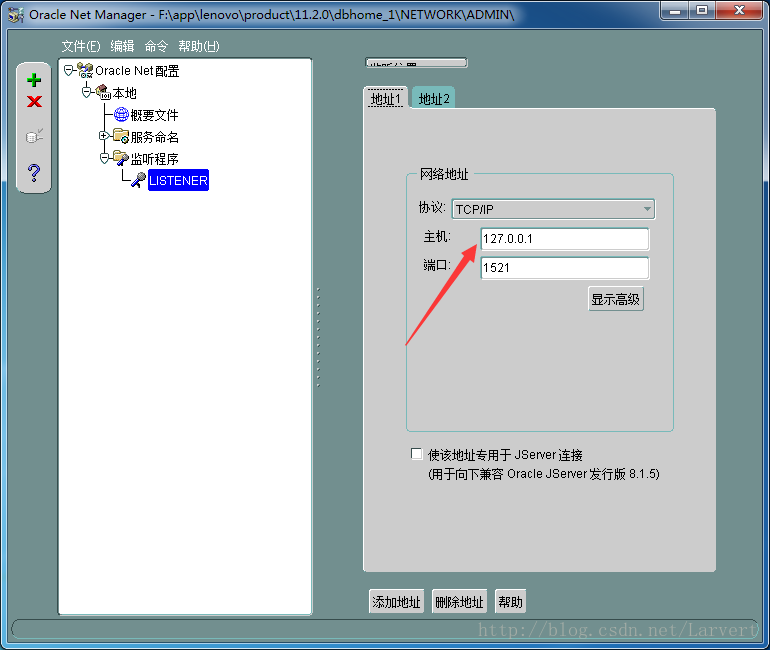Click the Oracle Net Manager title bar icon
This screenshot has height=650, width=770.
click(16, 15)
